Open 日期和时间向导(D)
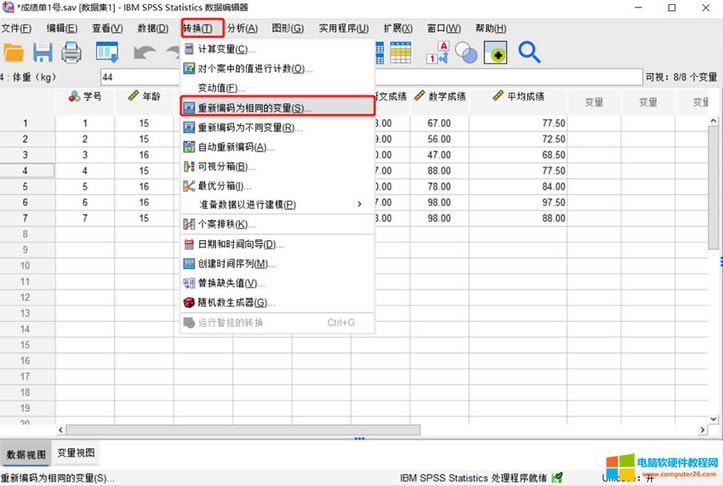The width and height of the screenshot is (723, 486). coord(277,244)
